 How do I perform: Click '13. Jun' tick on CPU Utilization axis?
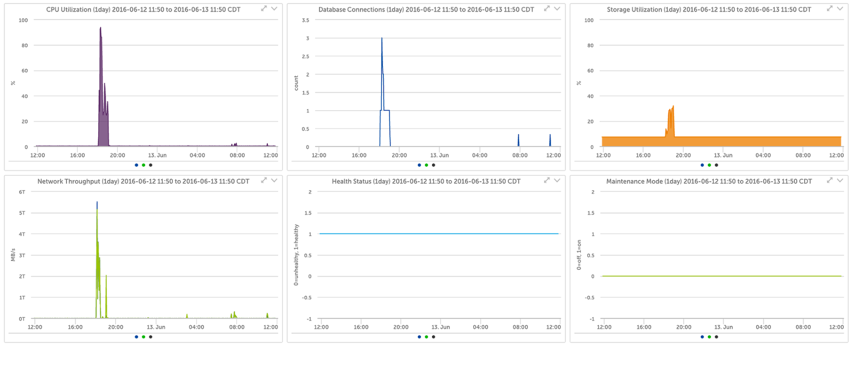(157, 155)
